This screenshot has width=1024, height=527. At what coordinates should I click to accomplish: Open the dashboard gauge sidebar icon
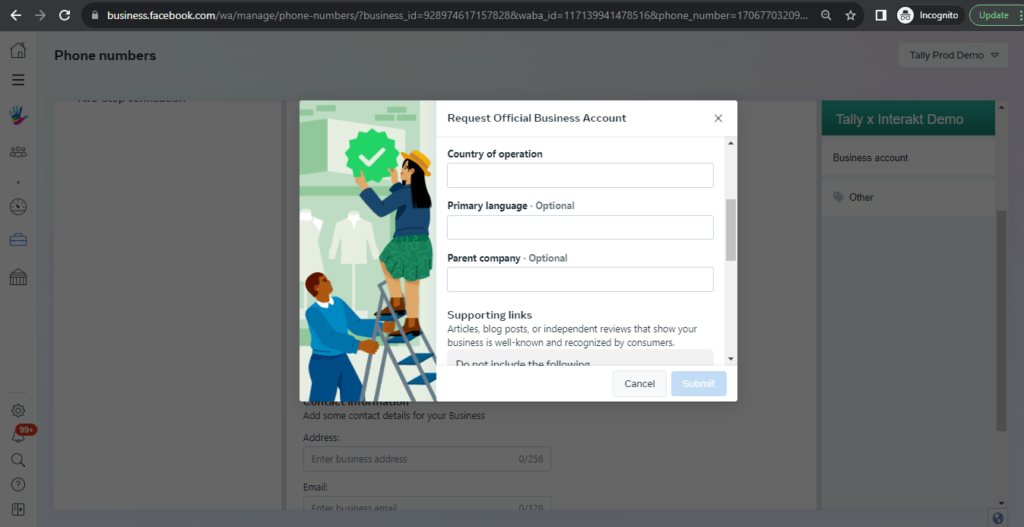click(18, 208)
